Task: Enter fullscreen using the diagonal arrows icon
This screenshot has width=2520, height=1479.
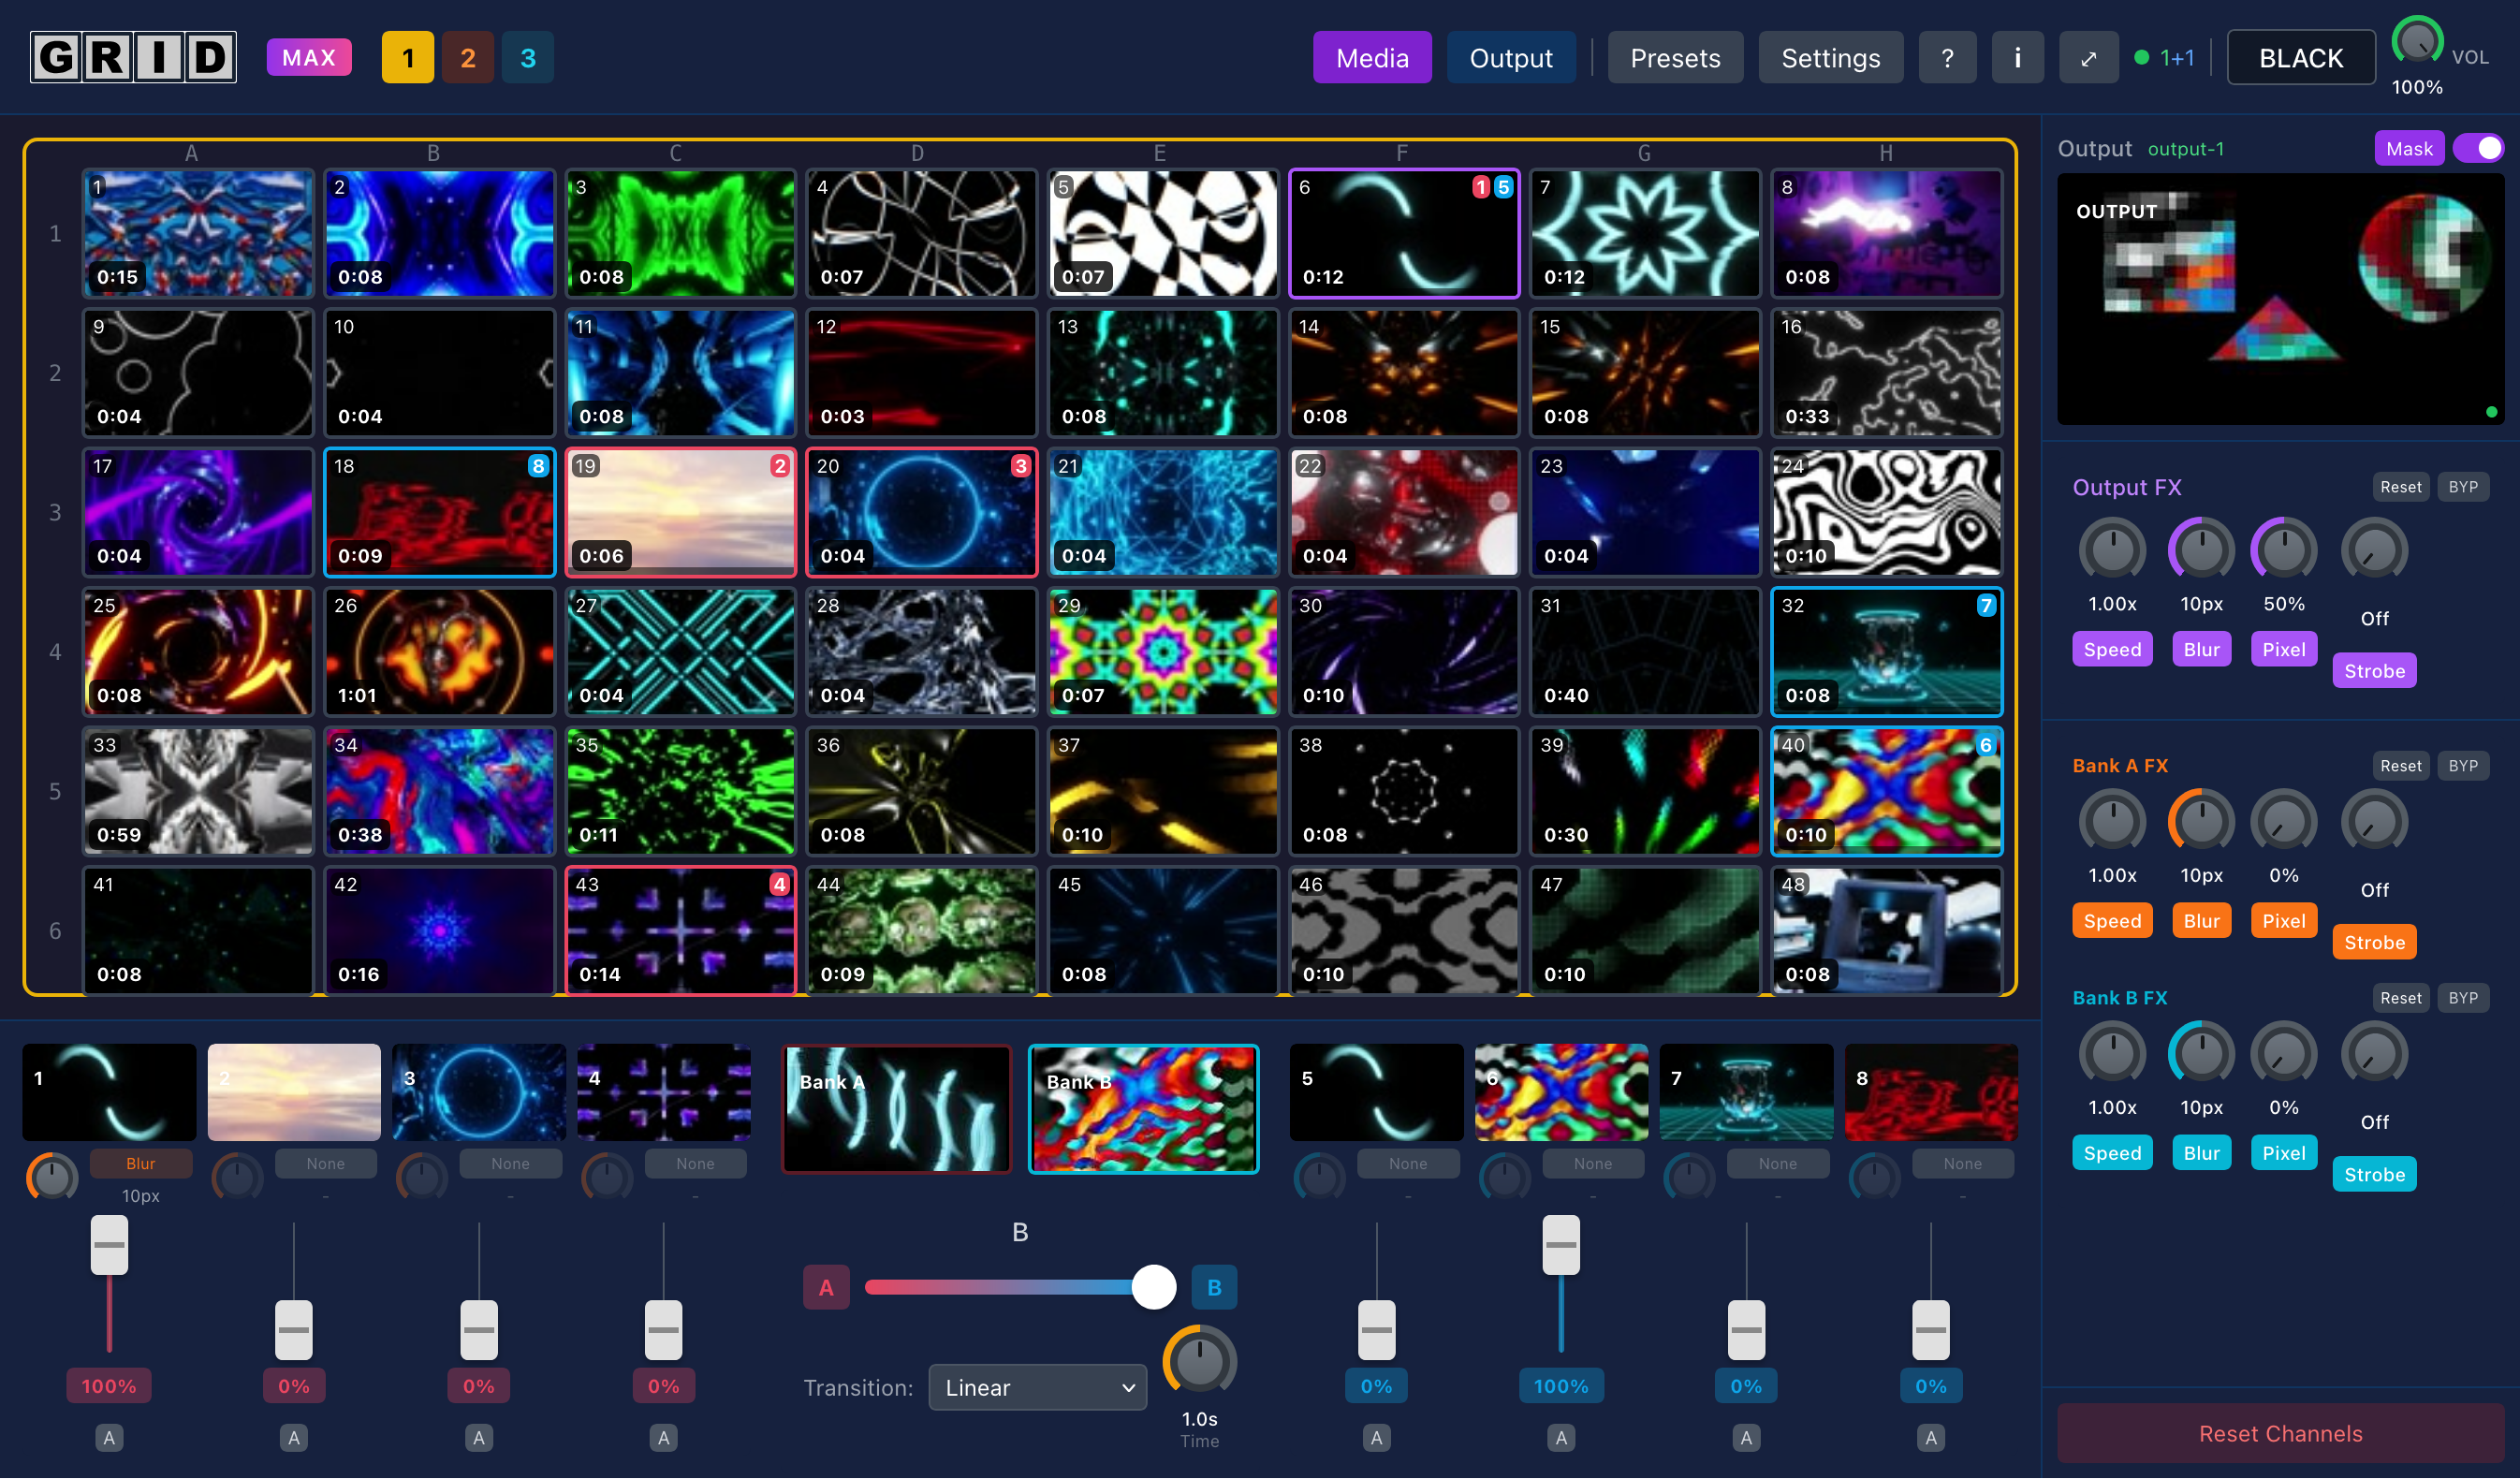Action: tap(2088, 57)
